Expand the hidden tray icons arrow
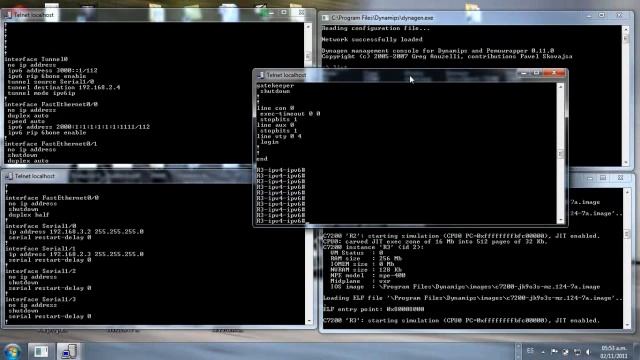Screen dimensions: 640x360 pyautogui.click(x=543, y=351)
